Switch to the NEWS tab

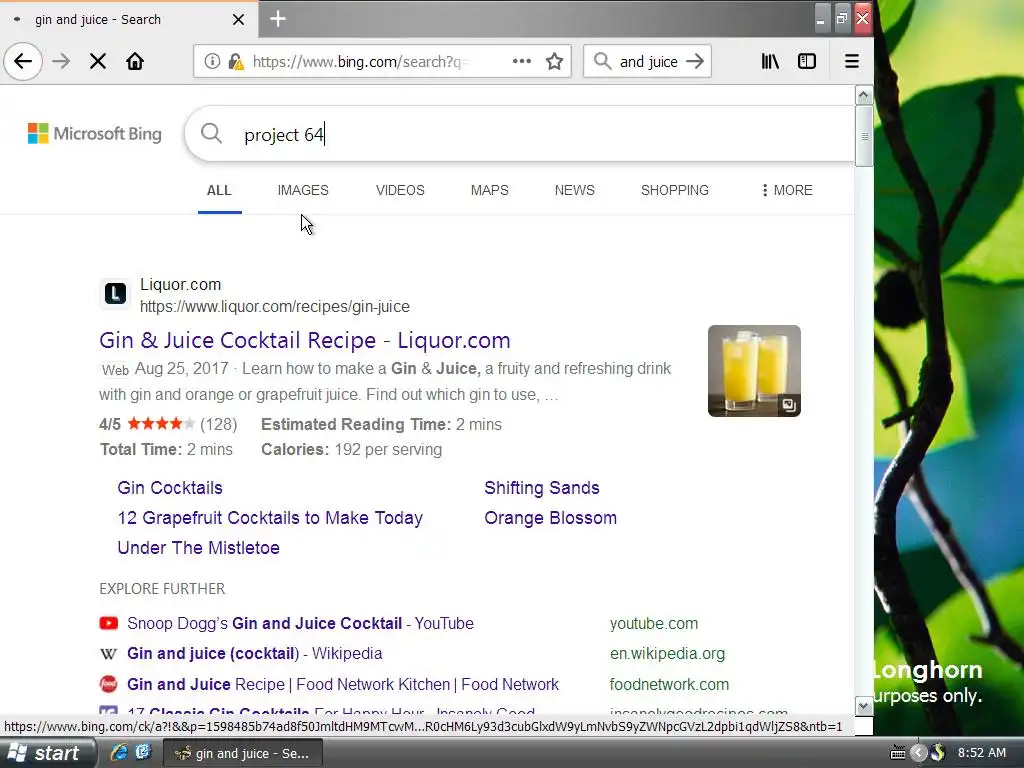coord(575,191)
